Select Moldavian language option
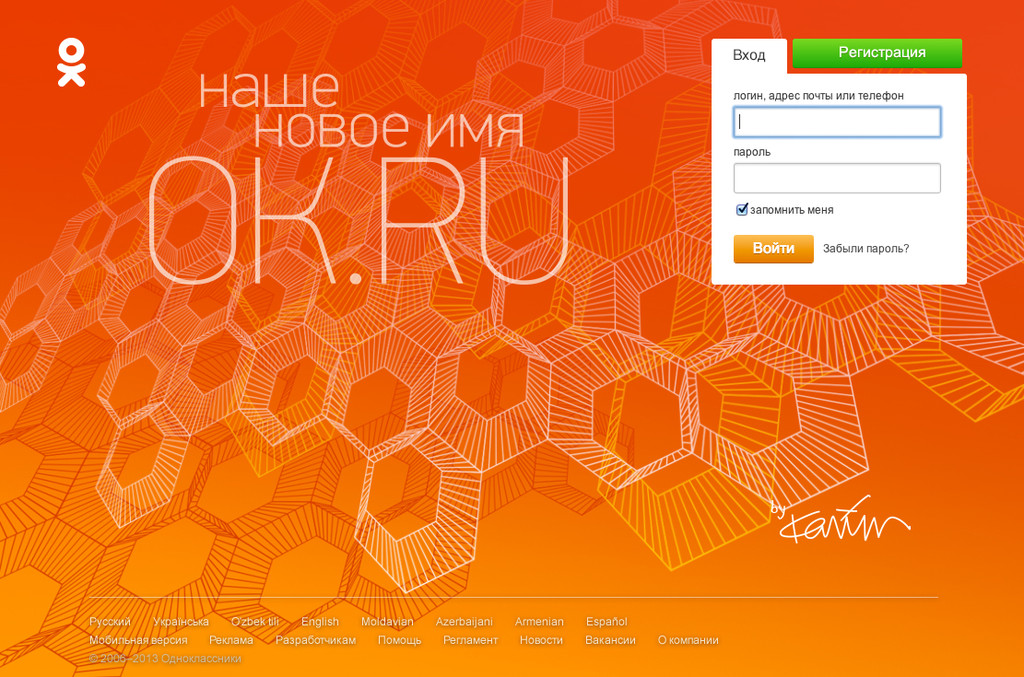The width and height of the screenshot is (1024, 677). click(387, 622)
